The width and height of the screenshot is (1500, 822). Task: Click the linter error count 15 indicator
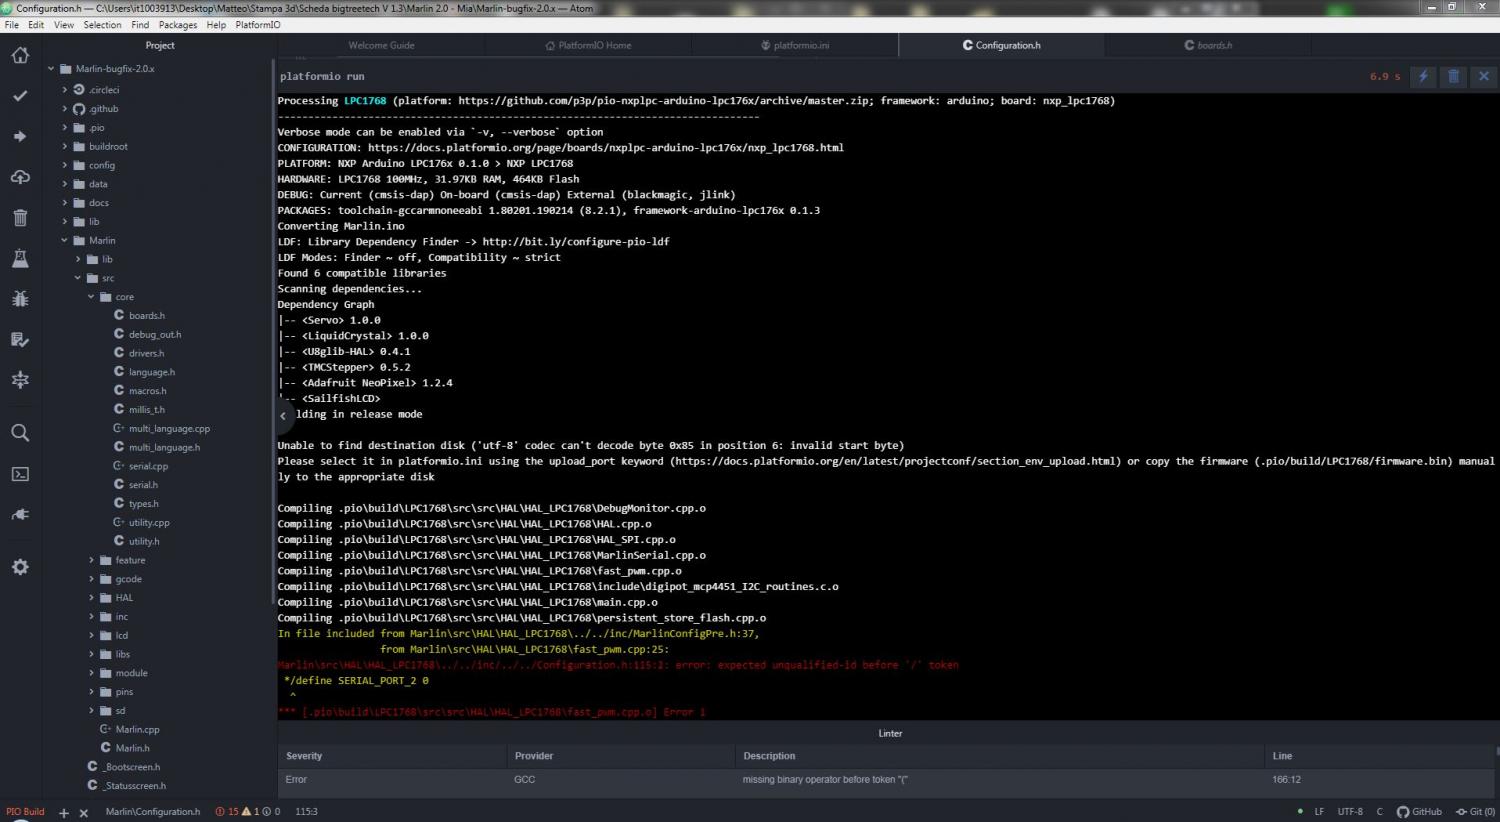227,812
